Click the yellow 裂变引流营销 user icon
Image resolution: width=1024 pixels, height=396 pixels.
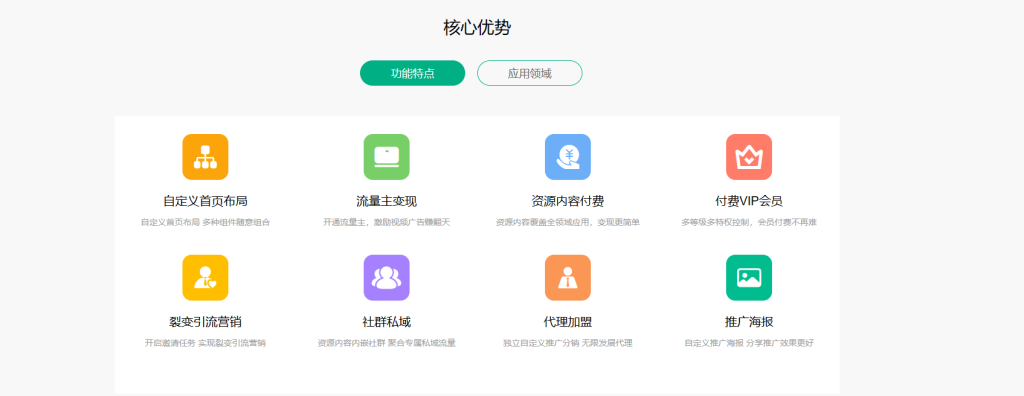205,278
